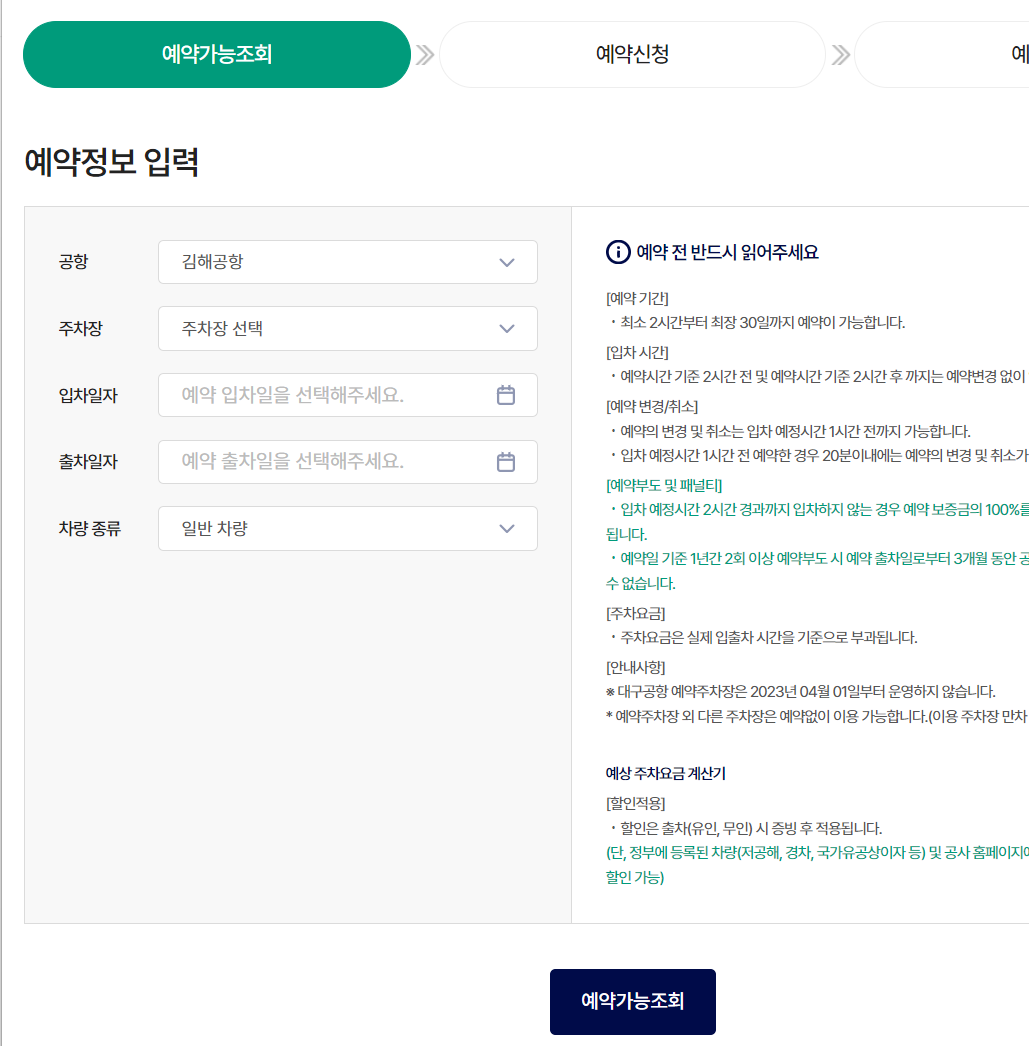Select the 예약가능조회 step tab
The image size is (1029, 1046).
coord(217,54)
